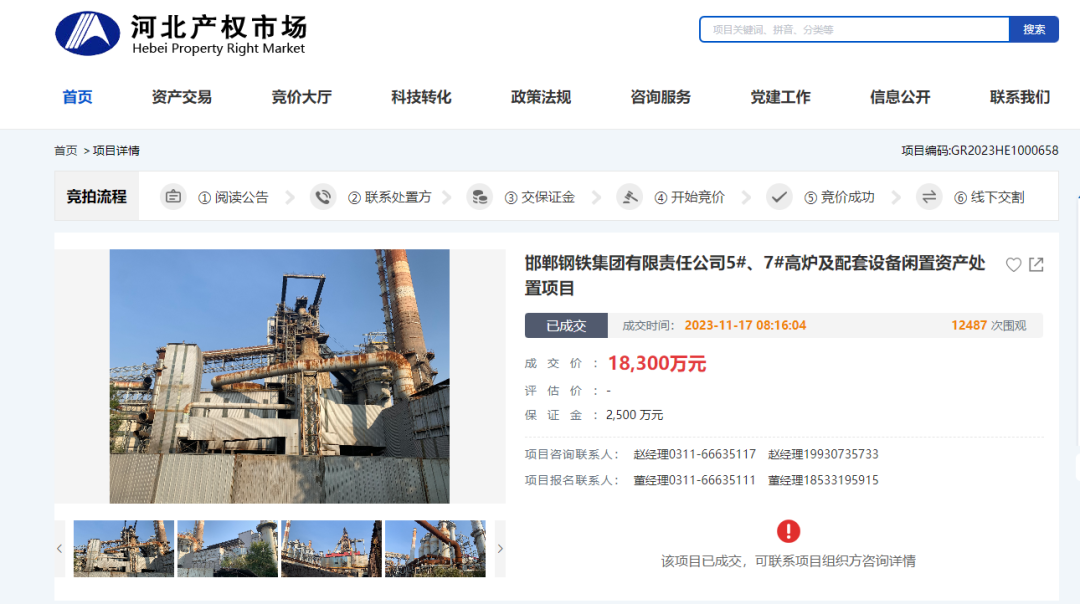Click the 首页 breadcrumb link
The height and width of the screenshot is (604, 1080).
65,150
